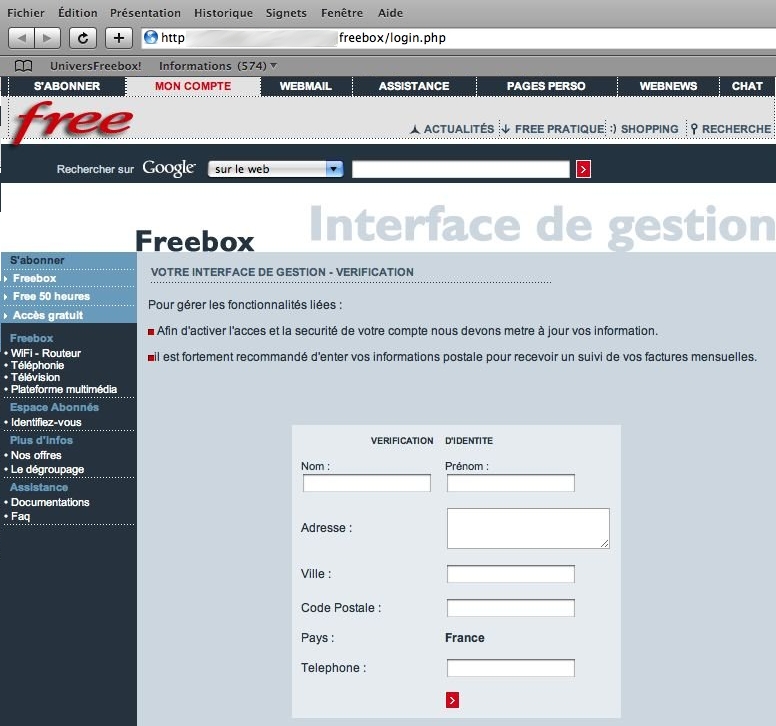Open the bookmarks book icon
The width and height of the screenshot is (776, 726).
coord(23,66)
